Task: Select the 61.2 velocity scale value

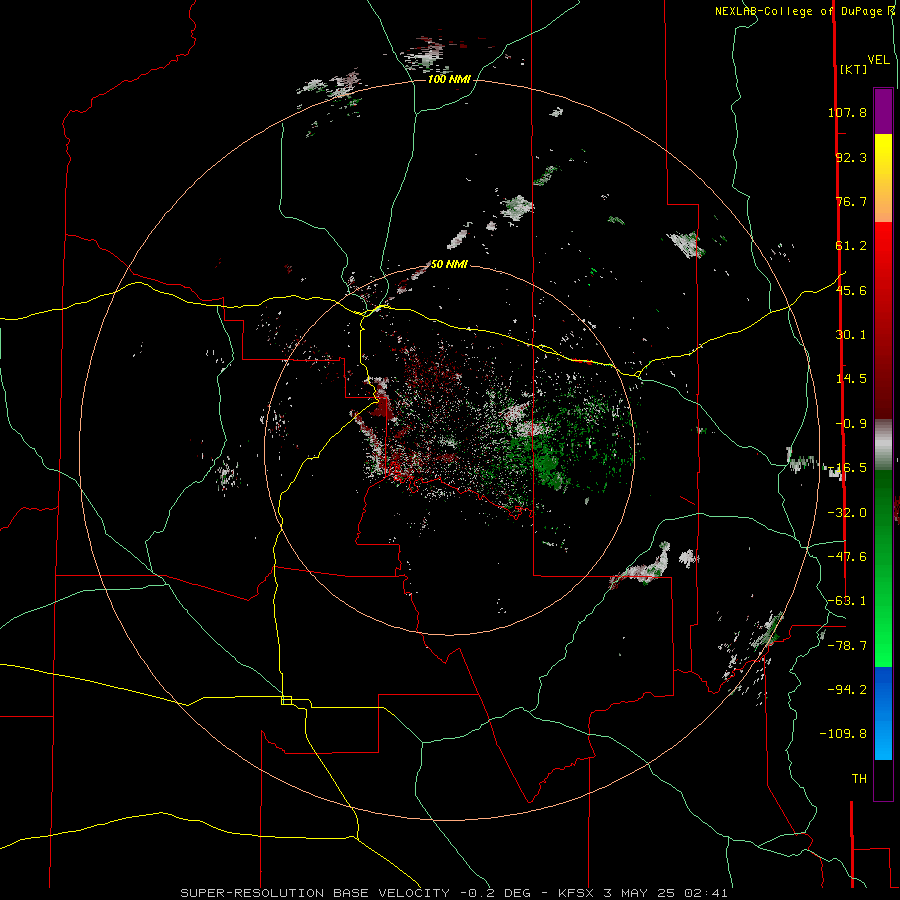Action: (x=851, y=246)
